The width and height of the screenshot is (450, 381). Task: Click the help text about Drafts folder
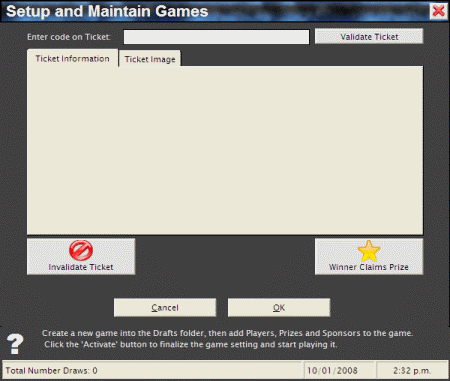coord(227,333)
